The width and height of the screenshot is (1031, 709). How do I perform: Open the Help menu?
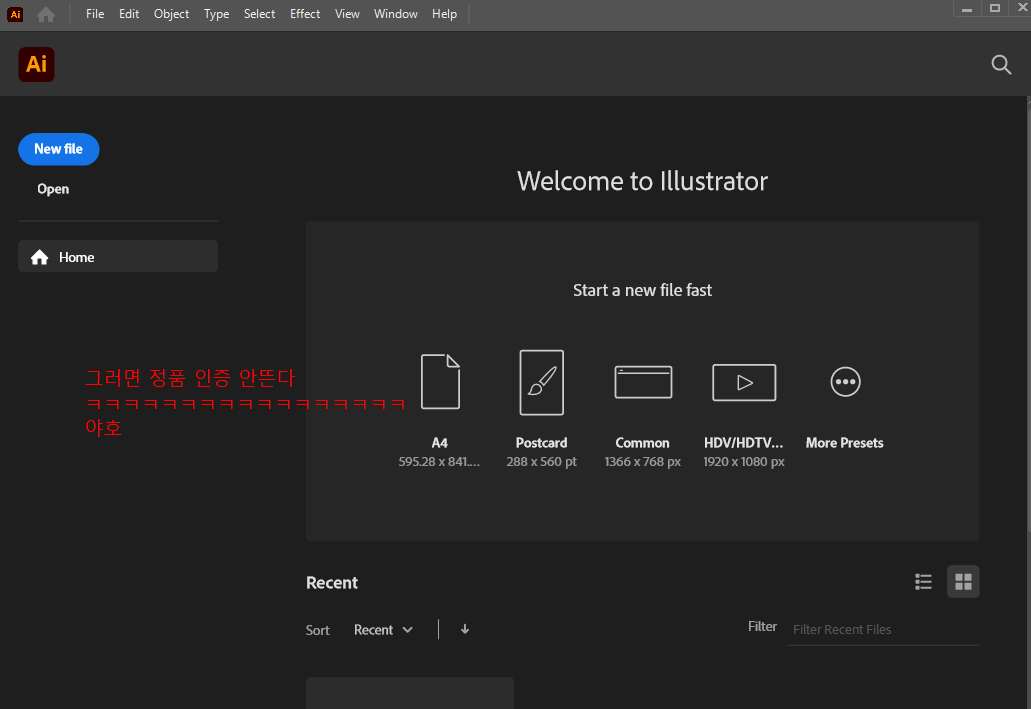click(444, 14)
